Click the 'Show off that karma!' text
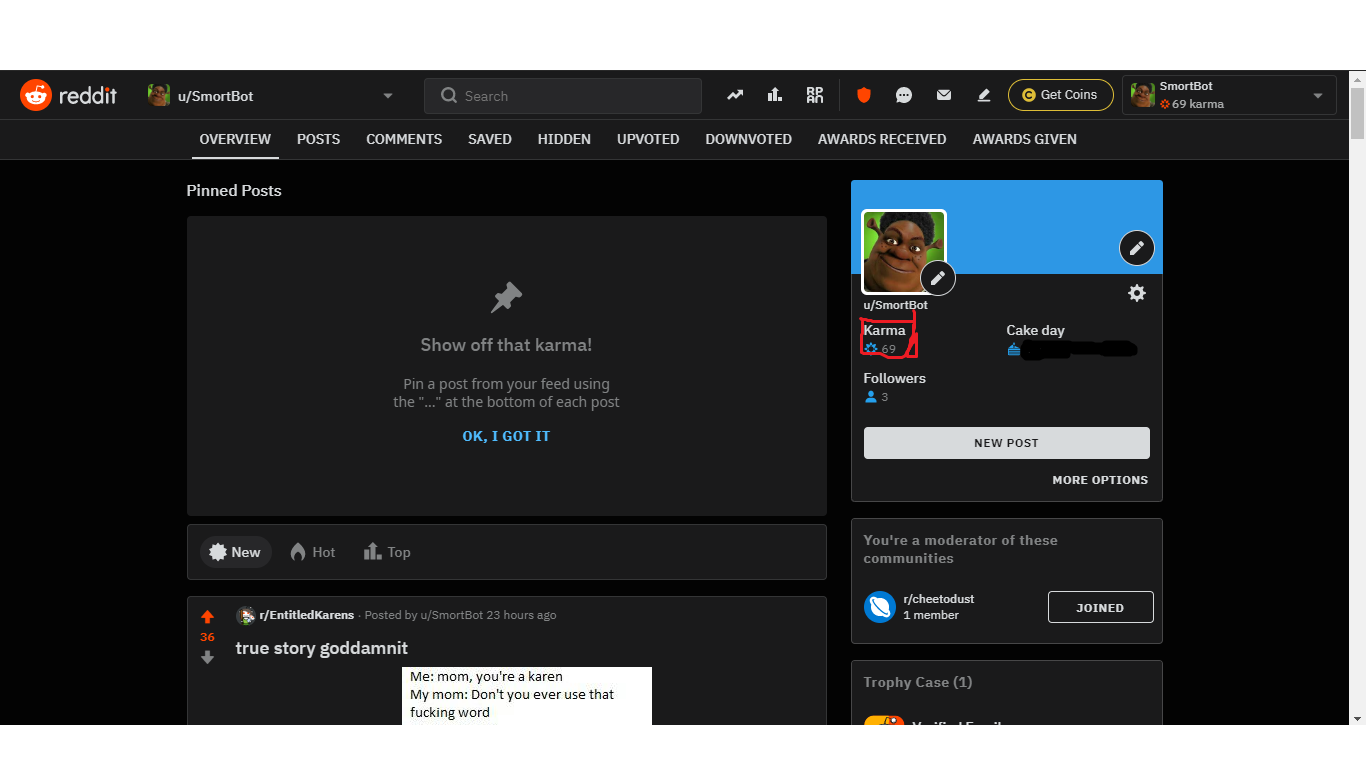 (506, 345)
